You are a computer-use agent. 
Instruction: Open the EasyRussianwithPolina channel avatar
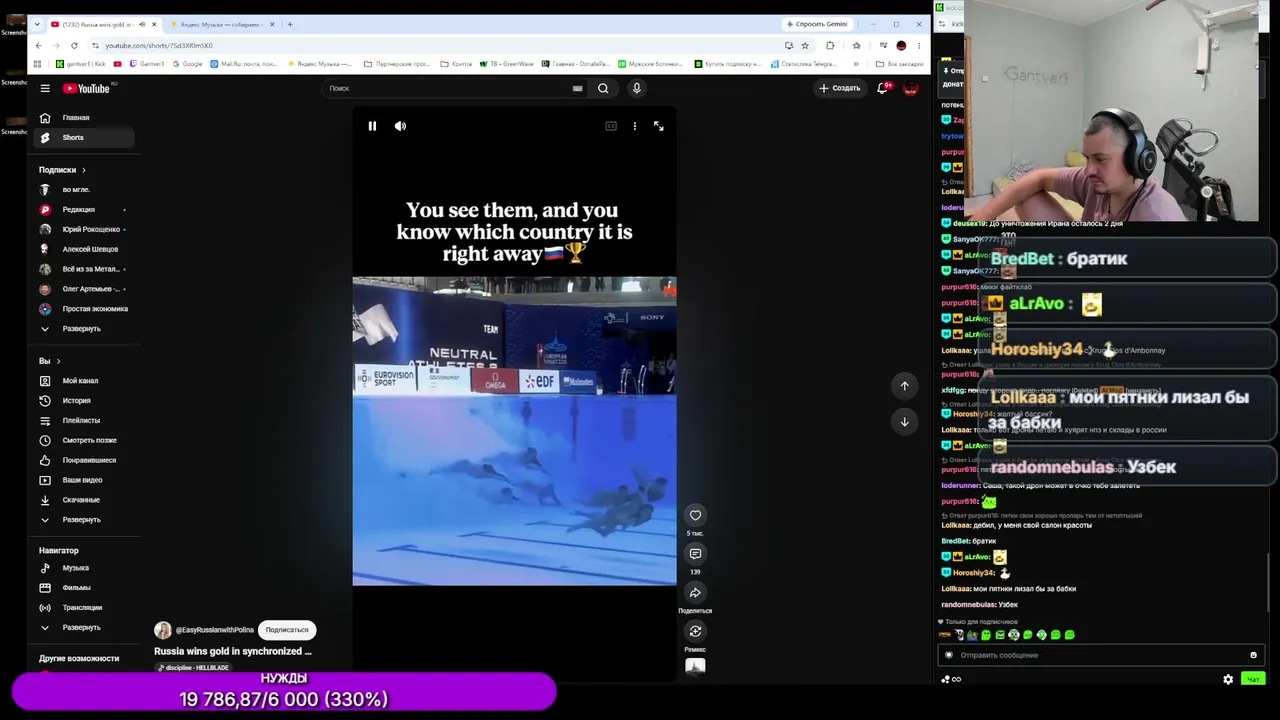(162, 630)
